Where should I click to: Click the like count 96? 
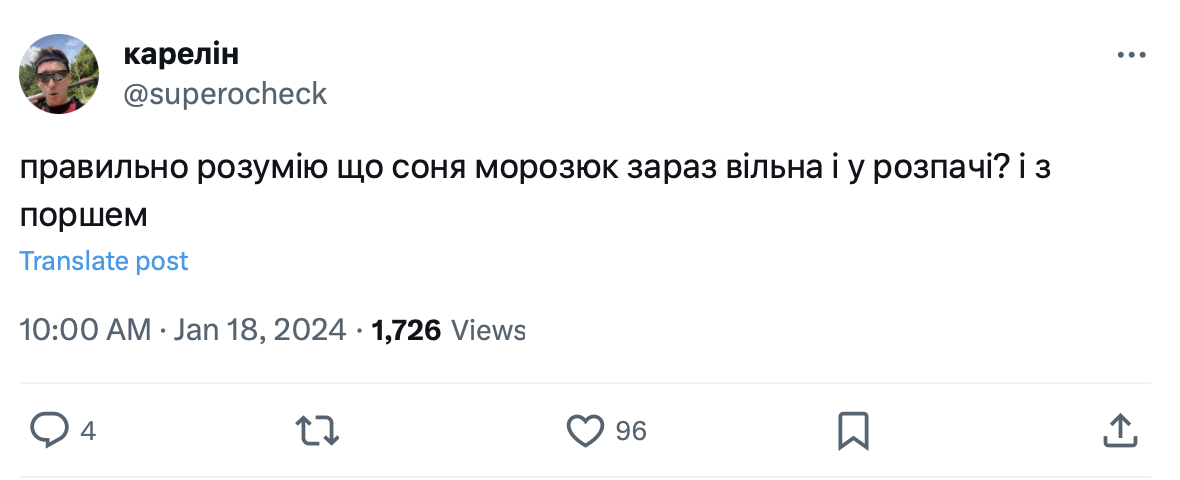pyautogui.click(x=631, y=432)
